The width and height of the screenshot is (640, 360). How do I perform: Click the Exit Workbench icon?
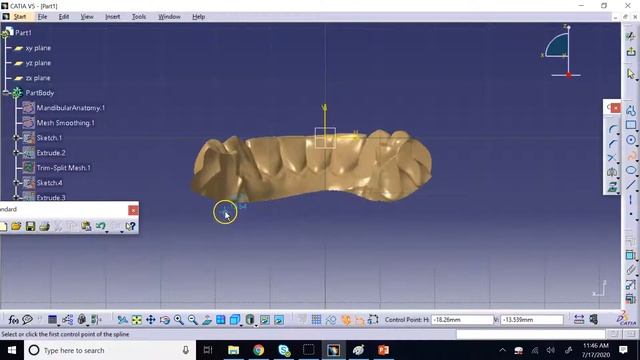coord(631,52)
